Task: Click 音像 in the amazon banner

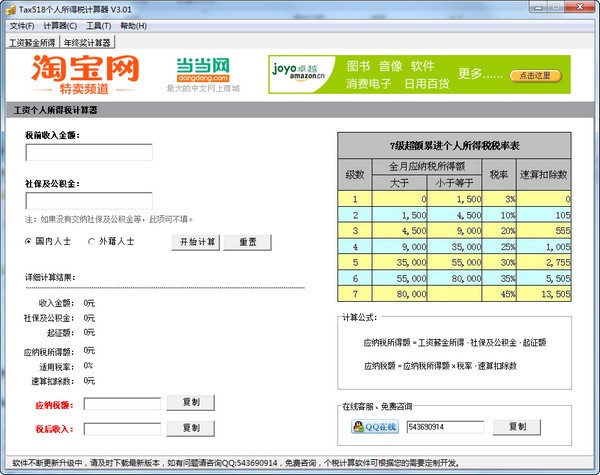Action: point(391,66)
